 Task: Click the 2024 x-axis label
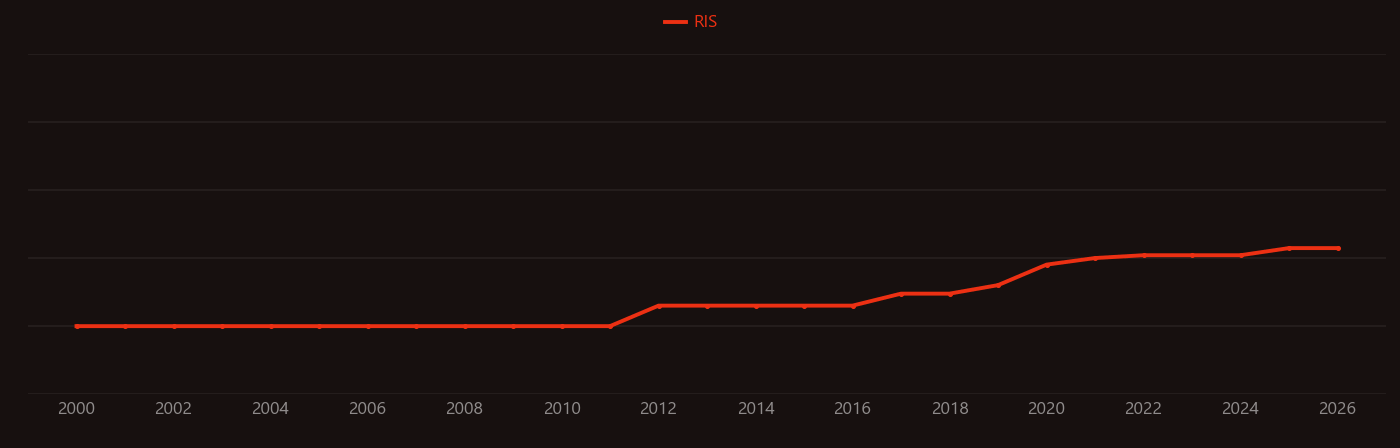[x=1241, y=409]
